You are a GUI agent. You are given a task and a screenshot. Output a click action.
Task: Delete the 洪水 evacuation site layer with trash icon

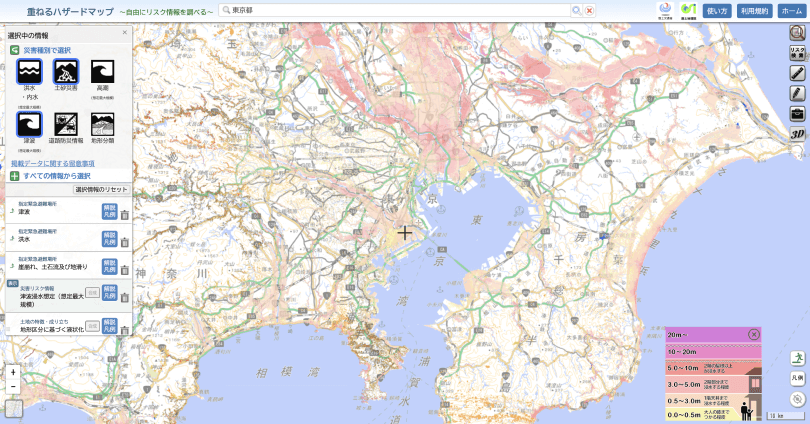(x=124, y=242)
